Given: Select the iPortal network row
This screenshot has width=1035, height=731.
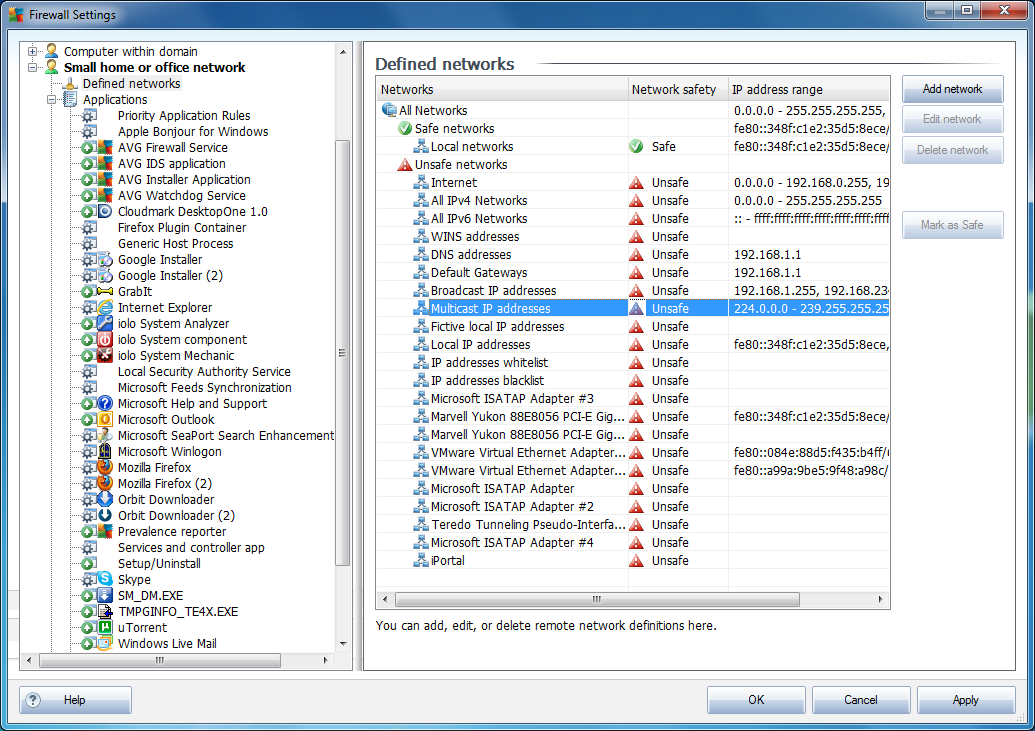Looking at the screenshot, I should click(x=633, y=561).
